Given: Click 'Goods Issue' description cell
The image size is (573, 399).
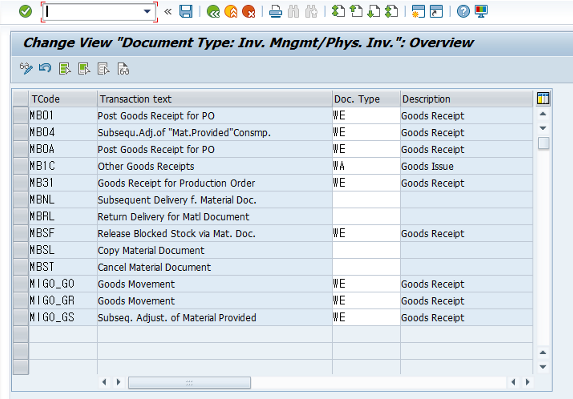Looking at the screenshot, I should [466, 166].
